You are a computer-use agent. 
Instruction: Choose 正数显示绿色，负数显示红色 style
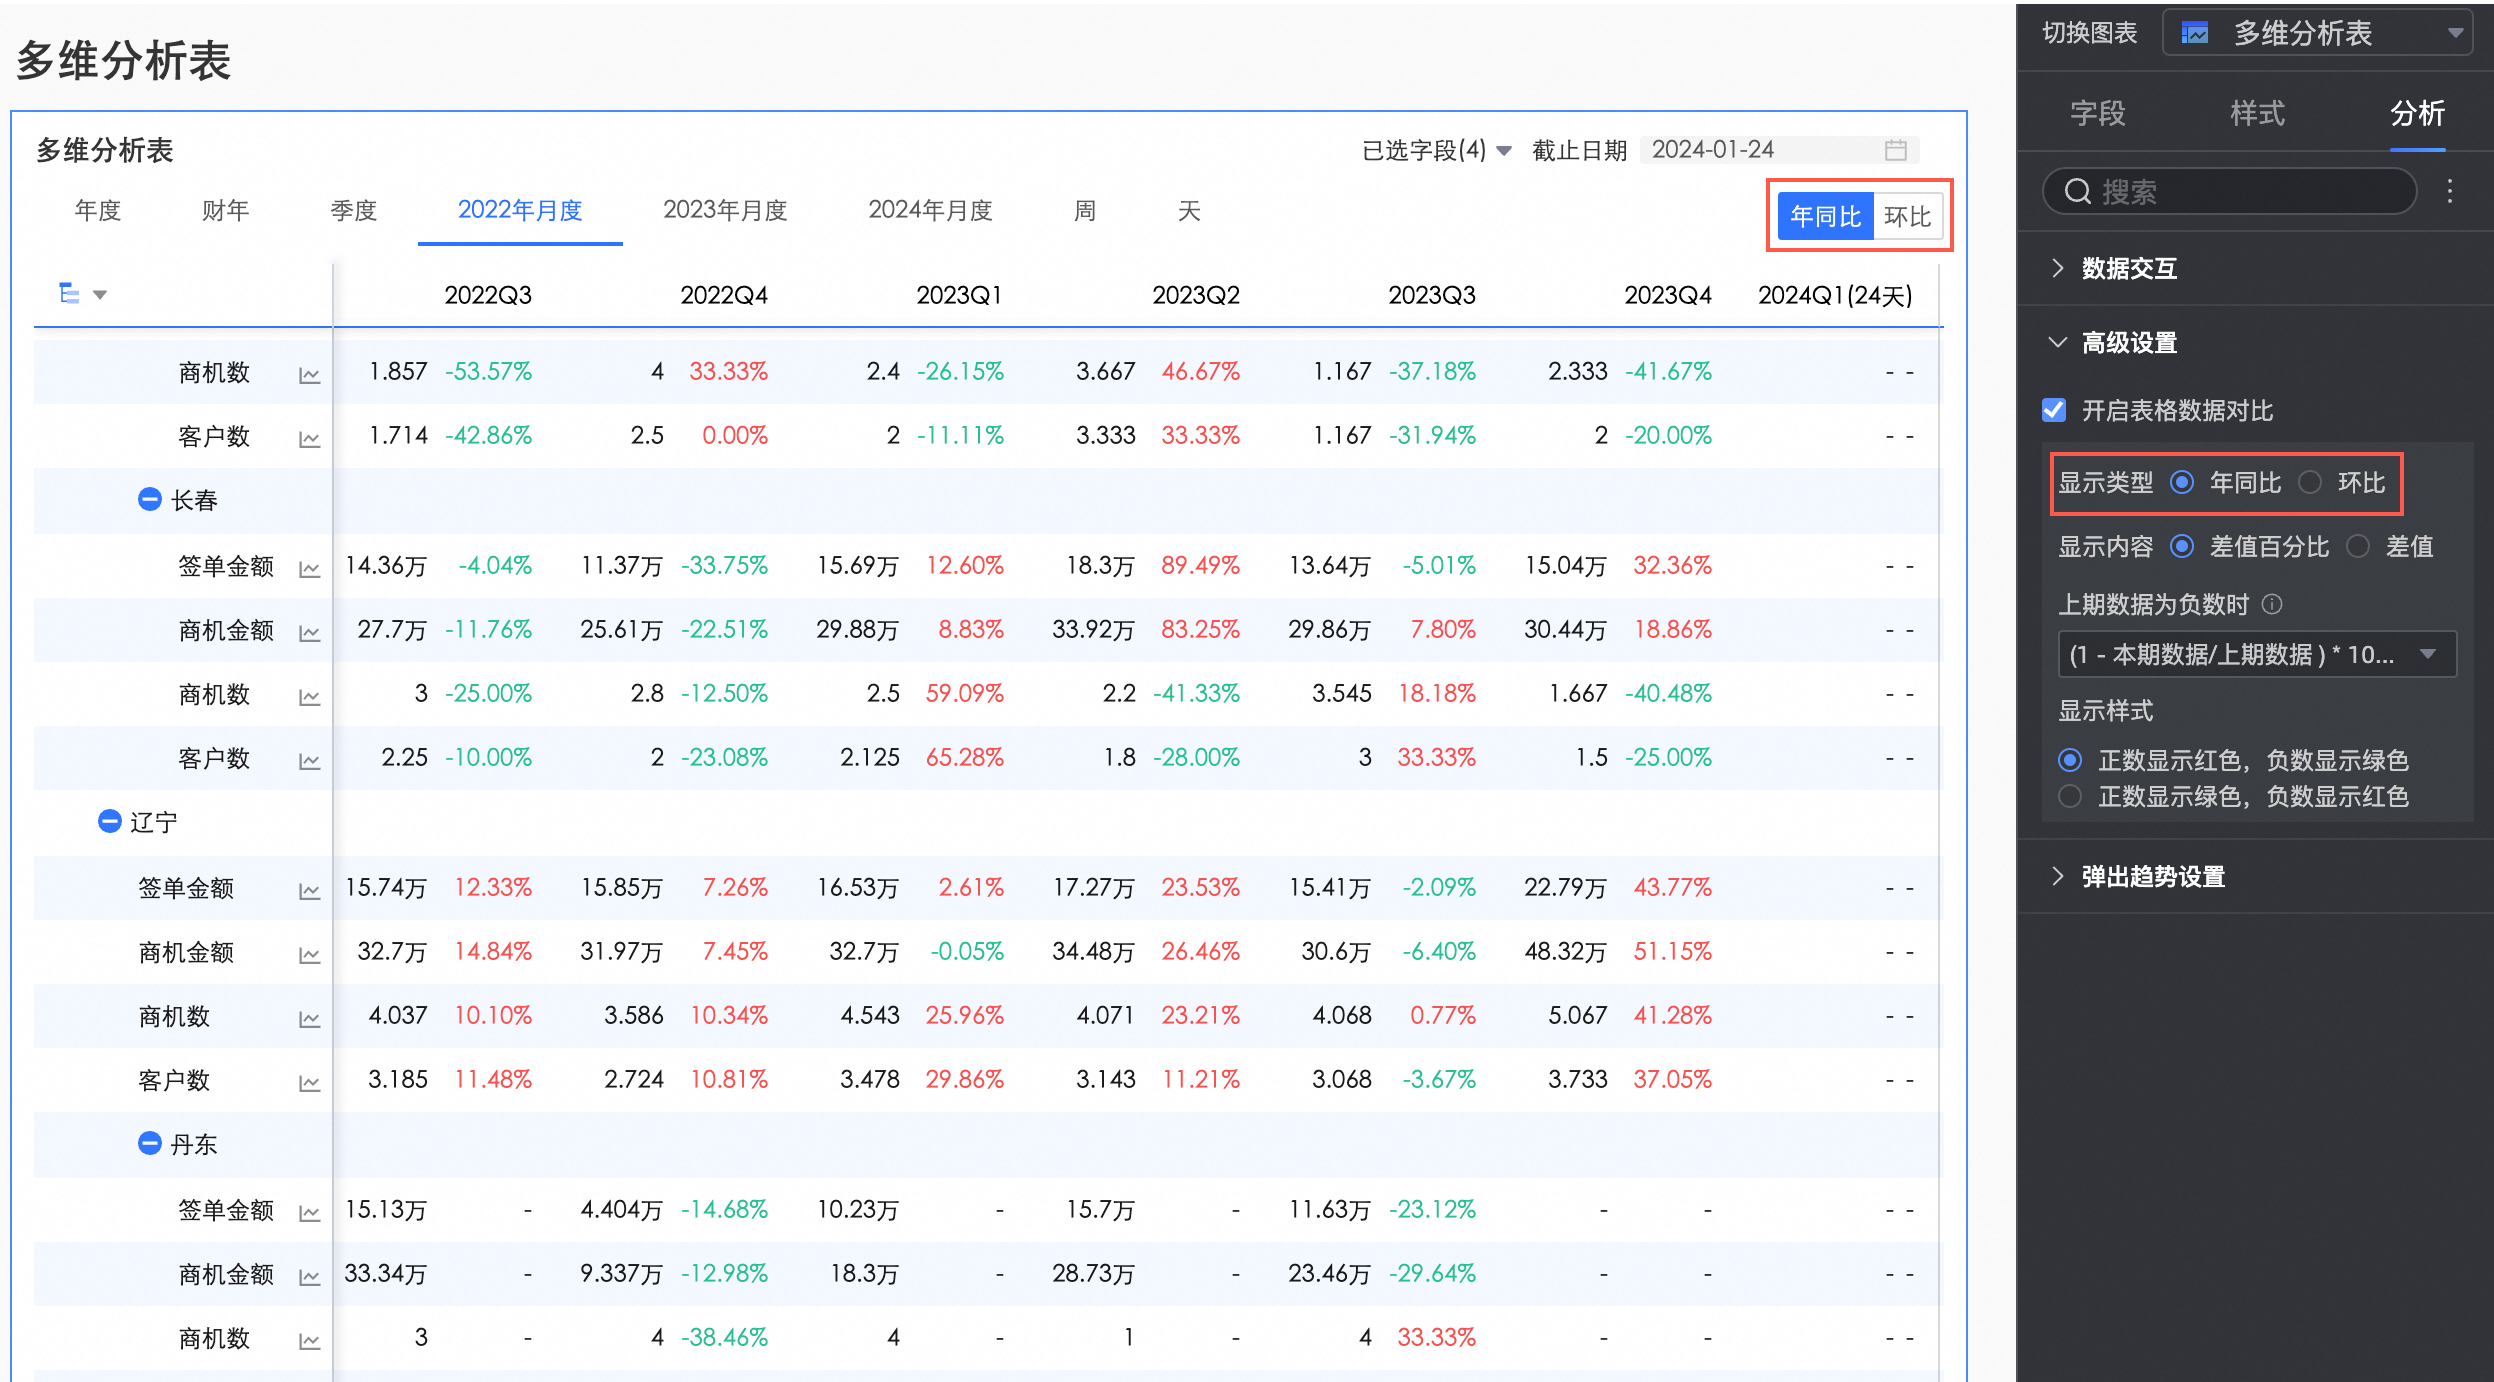point(2070,797)
